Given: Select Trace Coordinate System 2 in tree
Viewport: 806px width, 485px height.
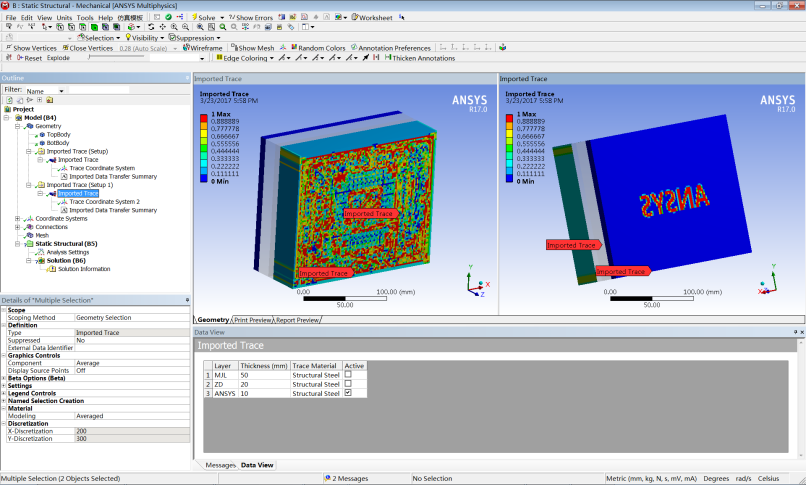Looking at the screenshot, I should [104, 201].
